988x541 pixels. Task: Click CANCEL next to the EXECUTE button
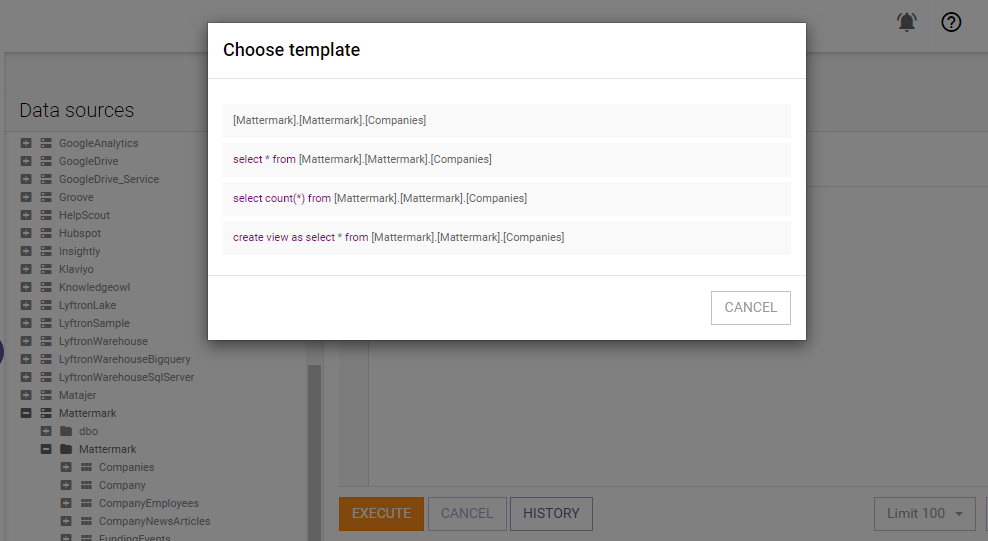click(467, 514)
